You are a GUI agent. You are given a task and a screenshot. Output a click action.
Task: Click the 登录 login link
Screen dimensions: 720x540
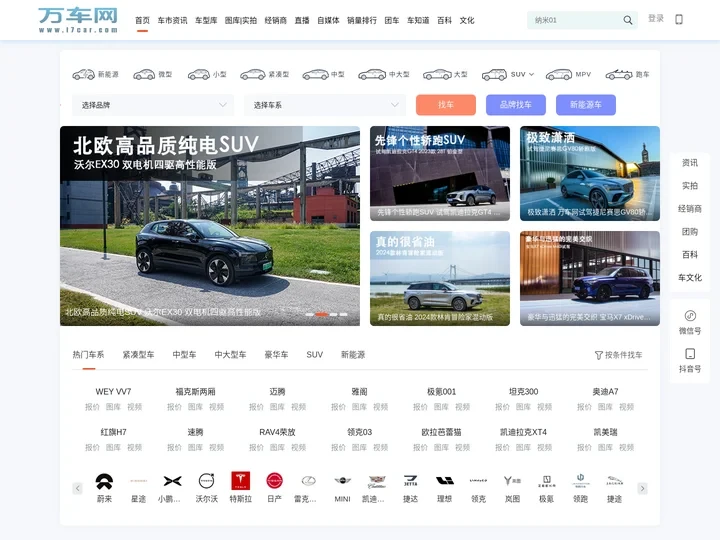[656, 18]
